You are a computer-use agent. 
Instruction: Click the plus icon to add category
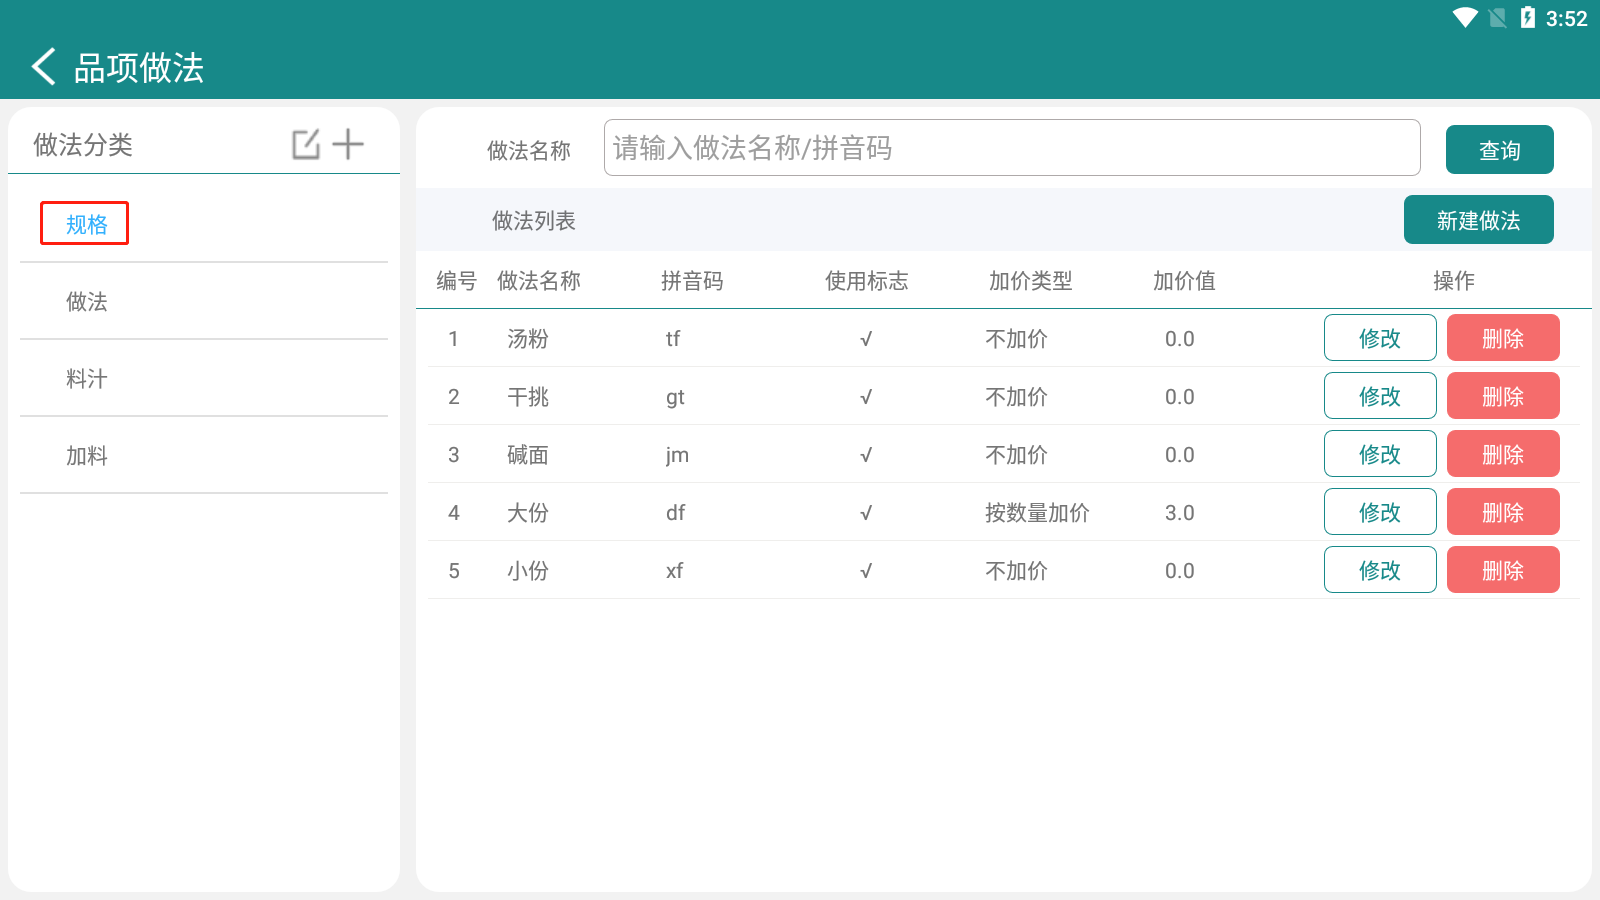pyautogui.click(x=348, y=144)
